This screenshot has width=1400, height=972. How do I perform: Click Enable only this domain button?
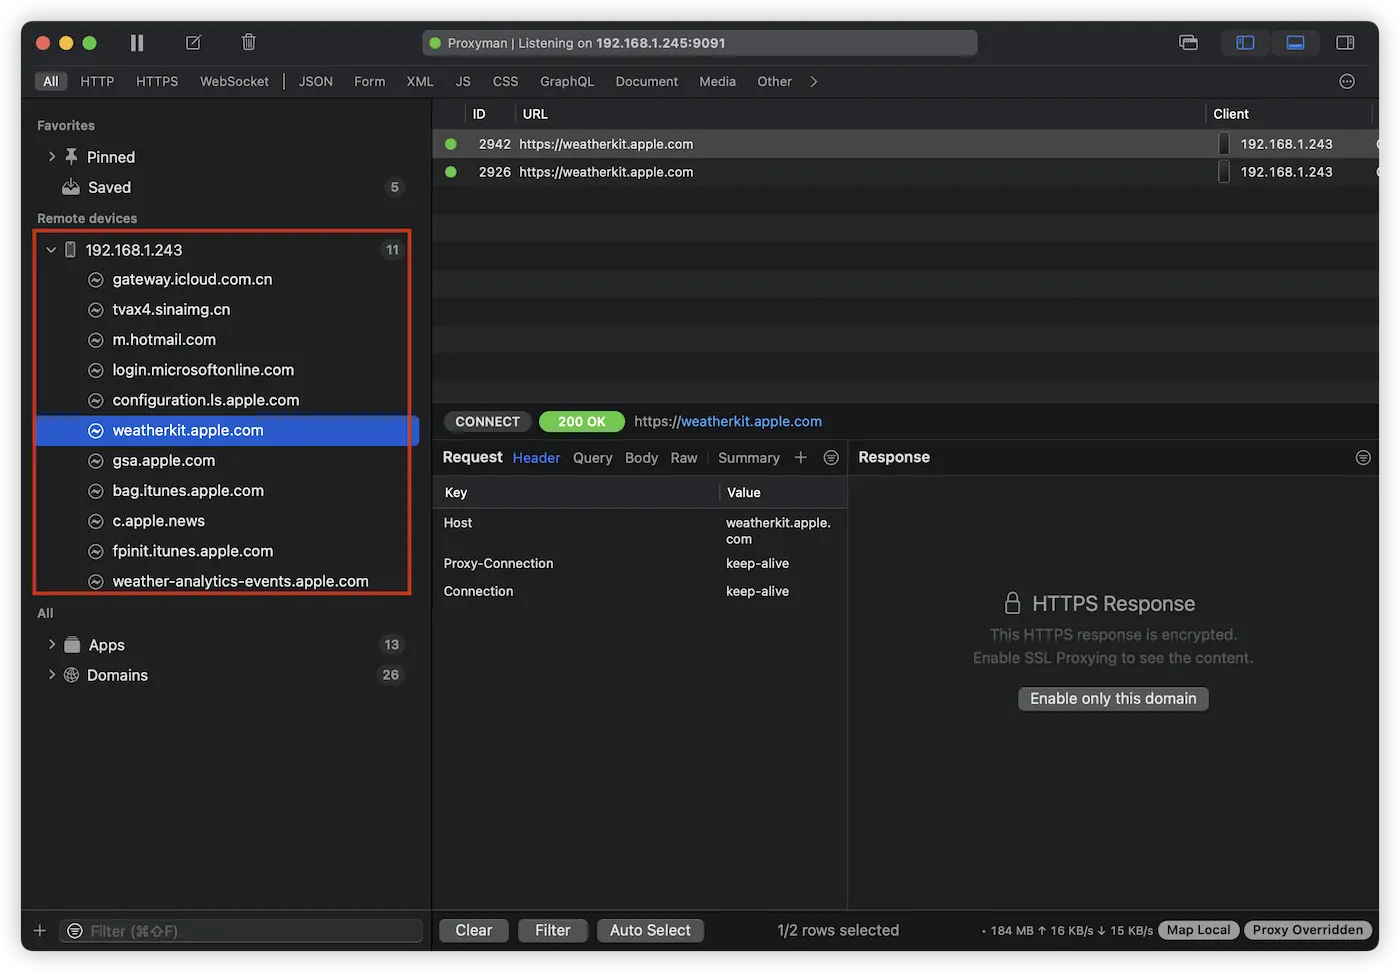point(1113,699)
